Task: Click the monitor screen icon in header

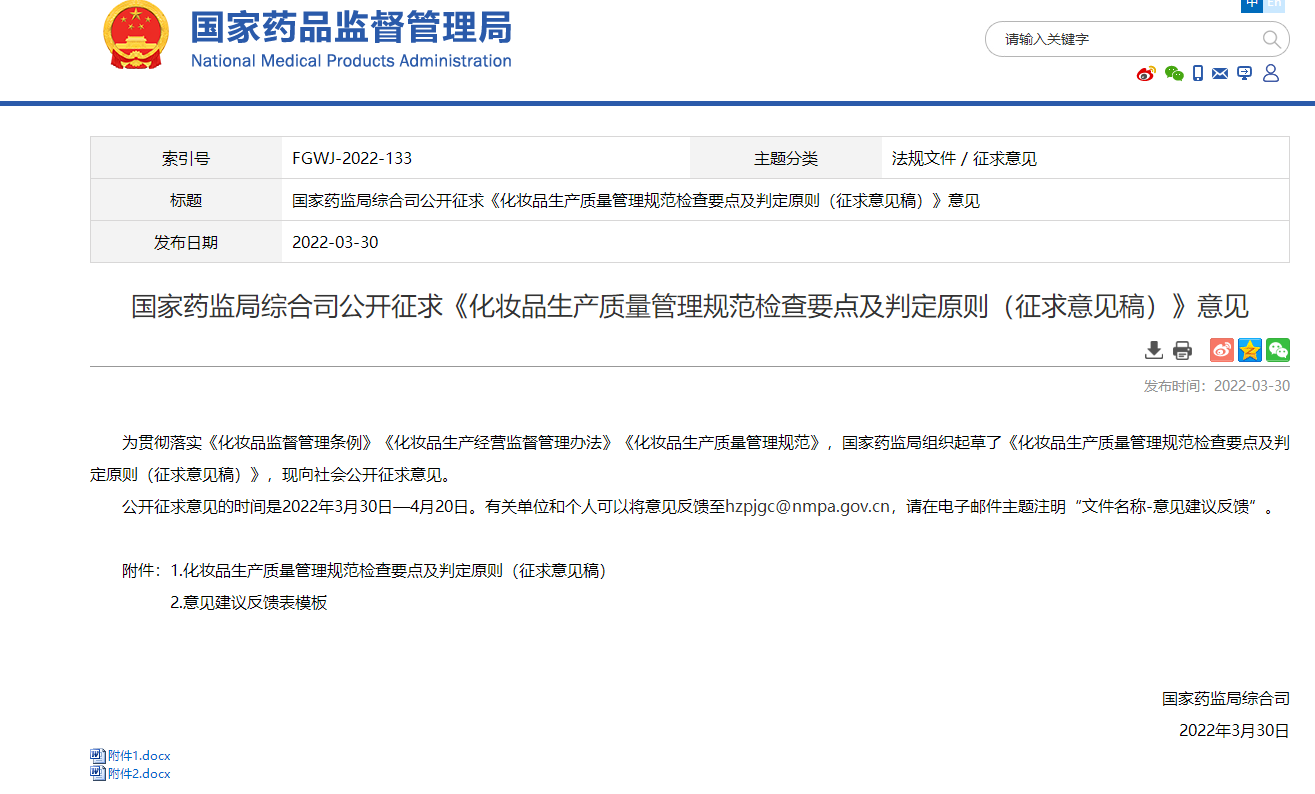Action: [1245, 73]
